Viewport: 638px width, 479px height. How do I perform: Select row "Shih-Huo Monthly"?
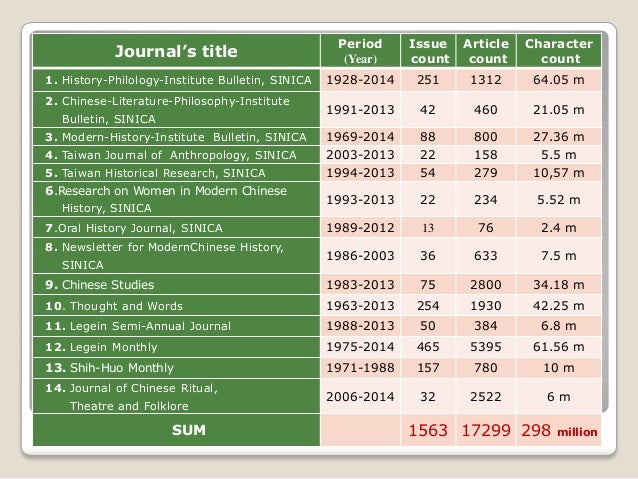click(x=317, y=368)
